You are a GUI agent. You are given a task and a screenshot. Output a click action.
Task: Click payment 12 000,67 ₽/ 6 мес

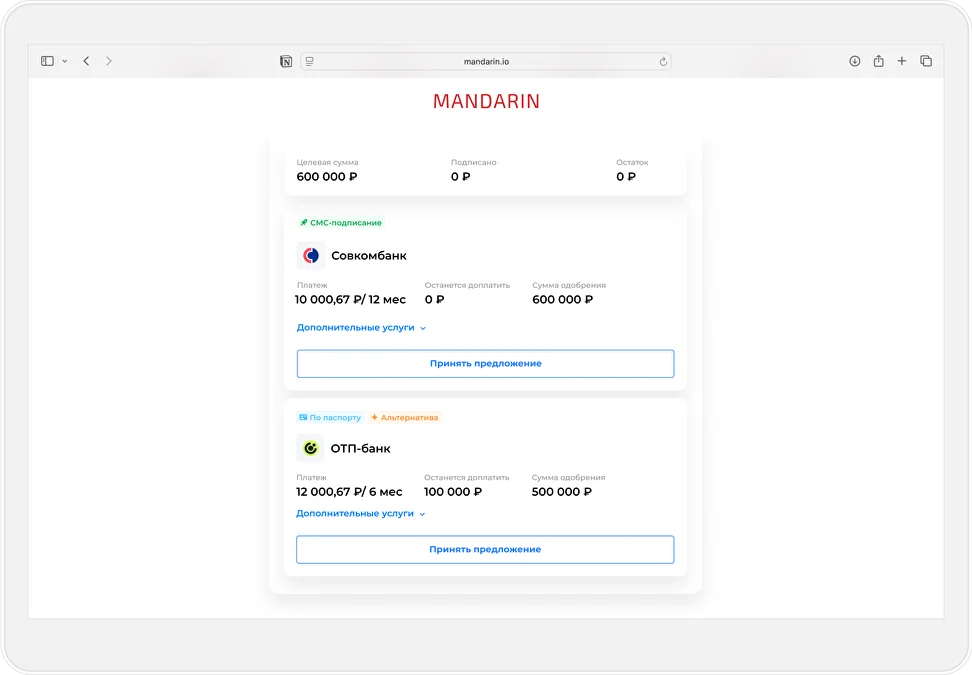coord(349,492)
